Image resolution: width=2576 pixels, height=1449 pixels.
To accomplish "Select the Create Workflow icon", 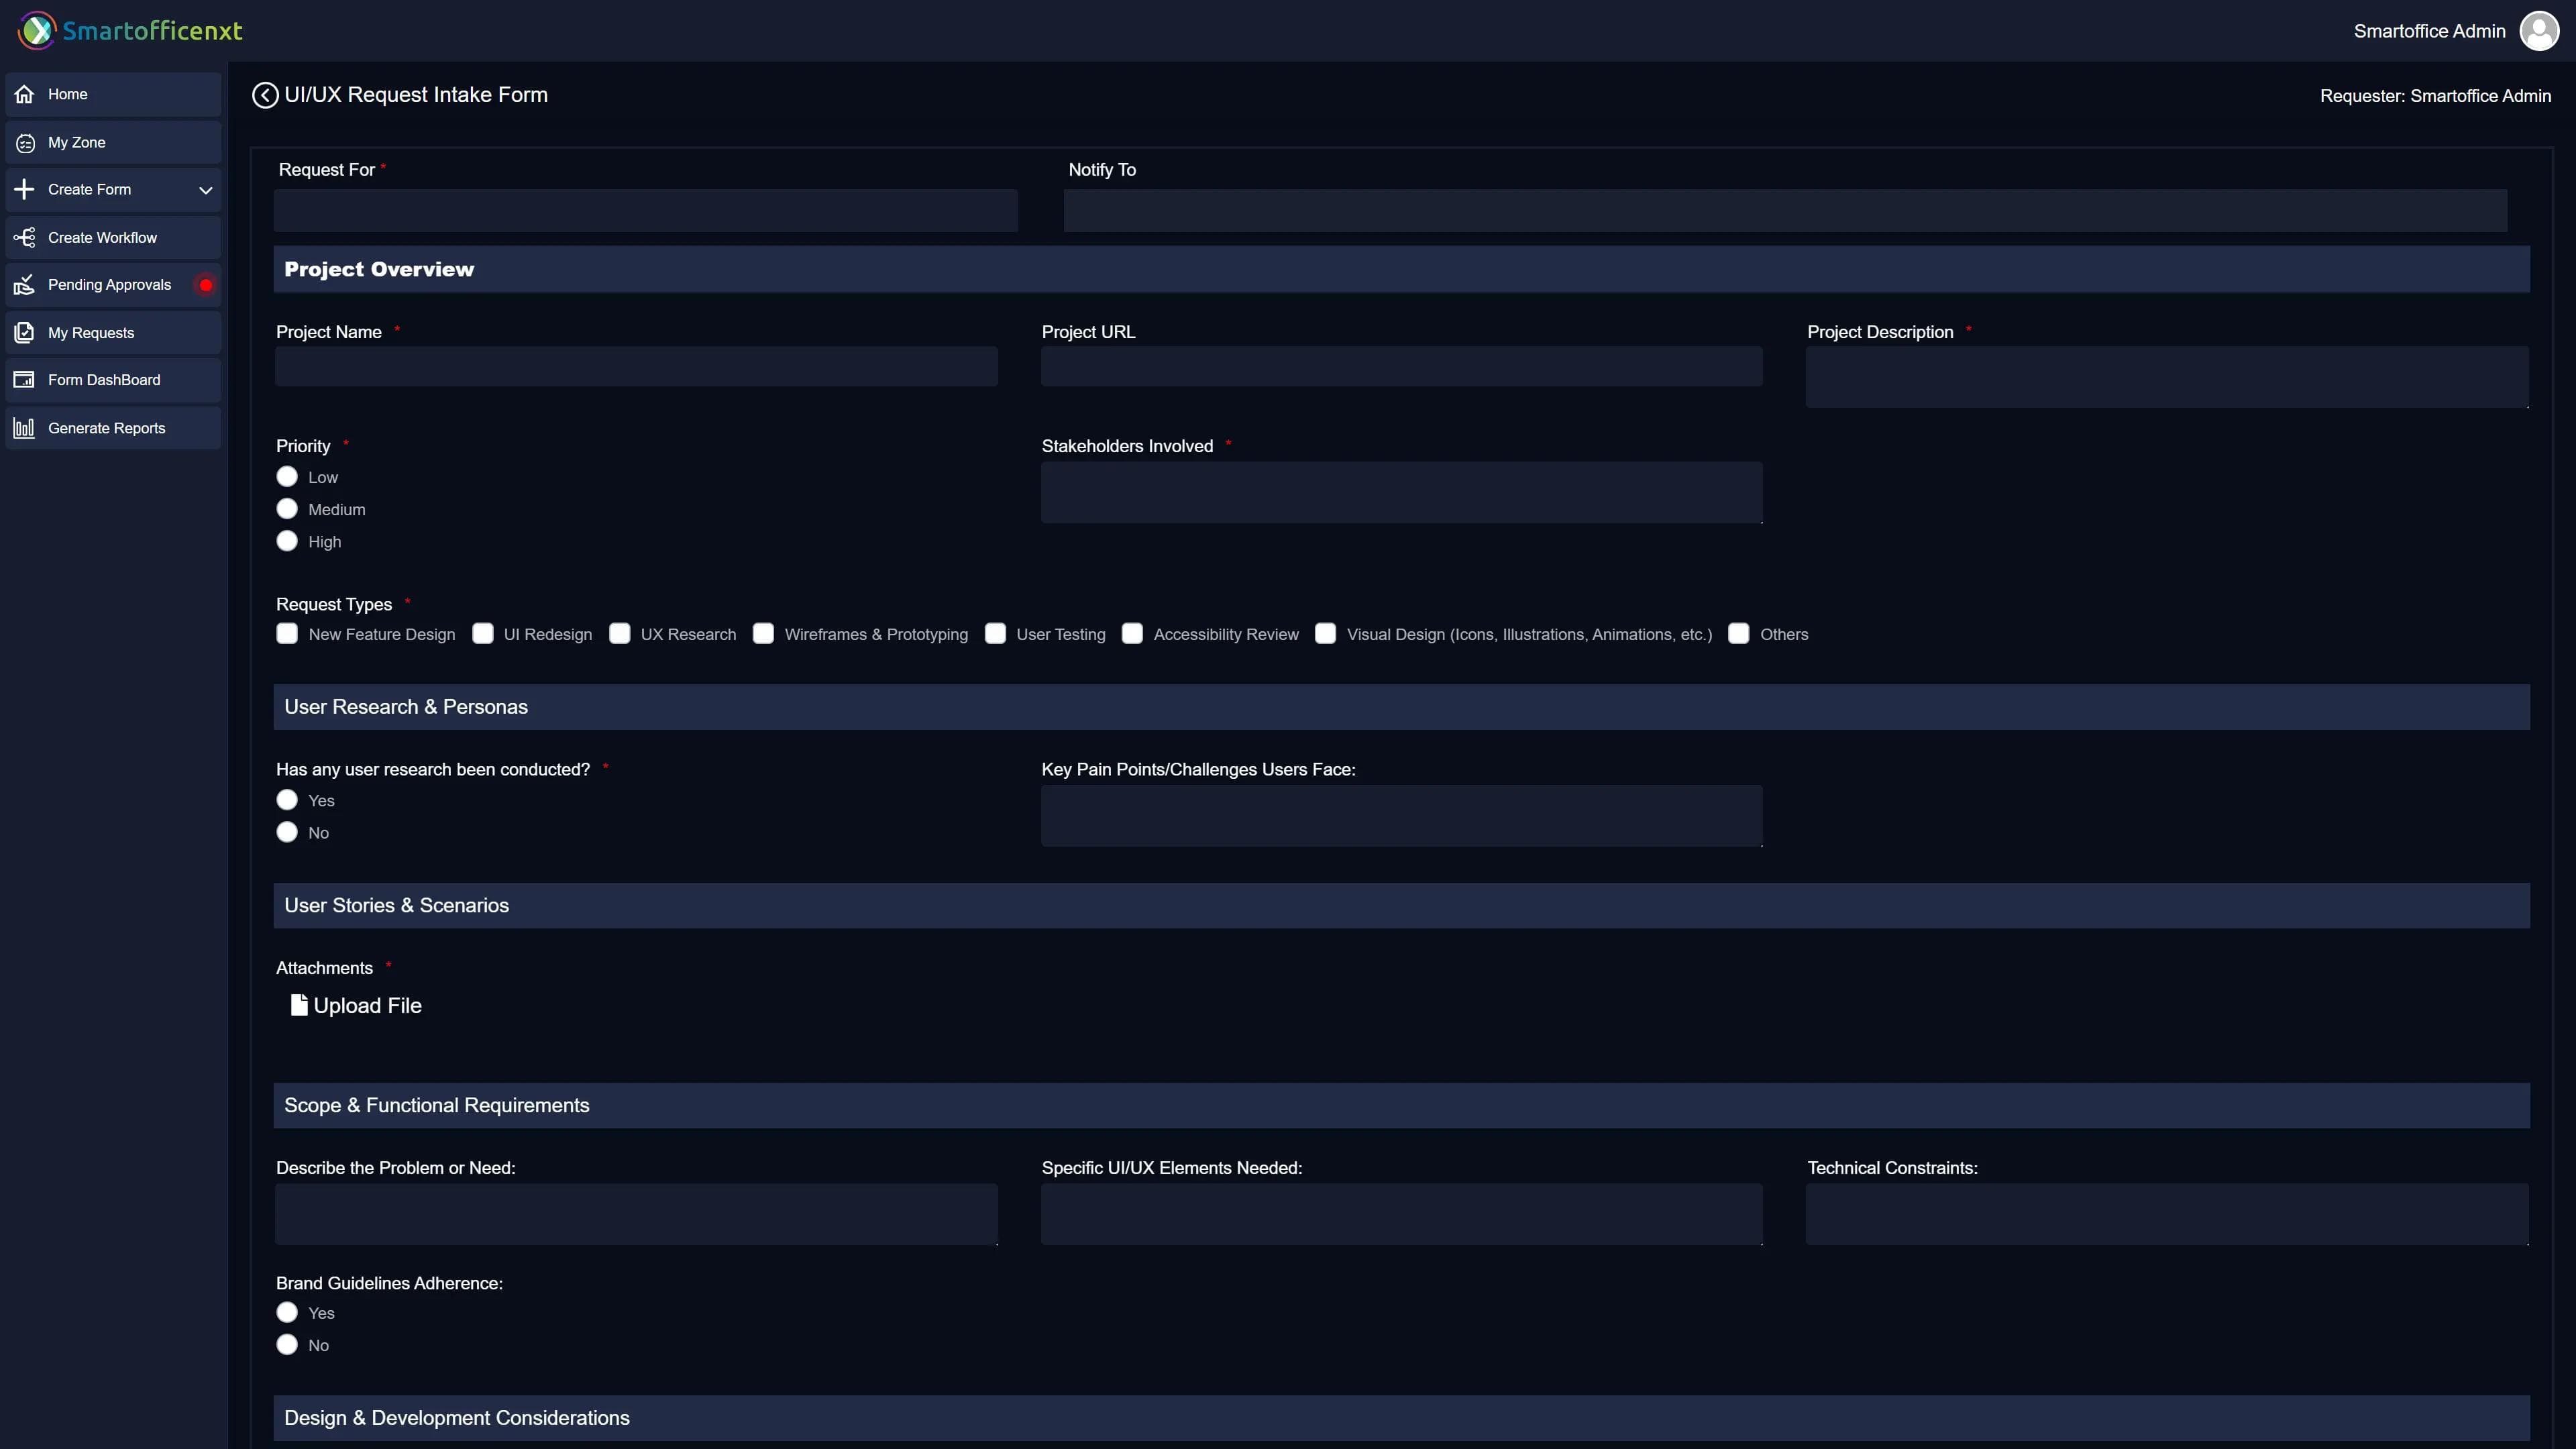I will coord(24,237).
